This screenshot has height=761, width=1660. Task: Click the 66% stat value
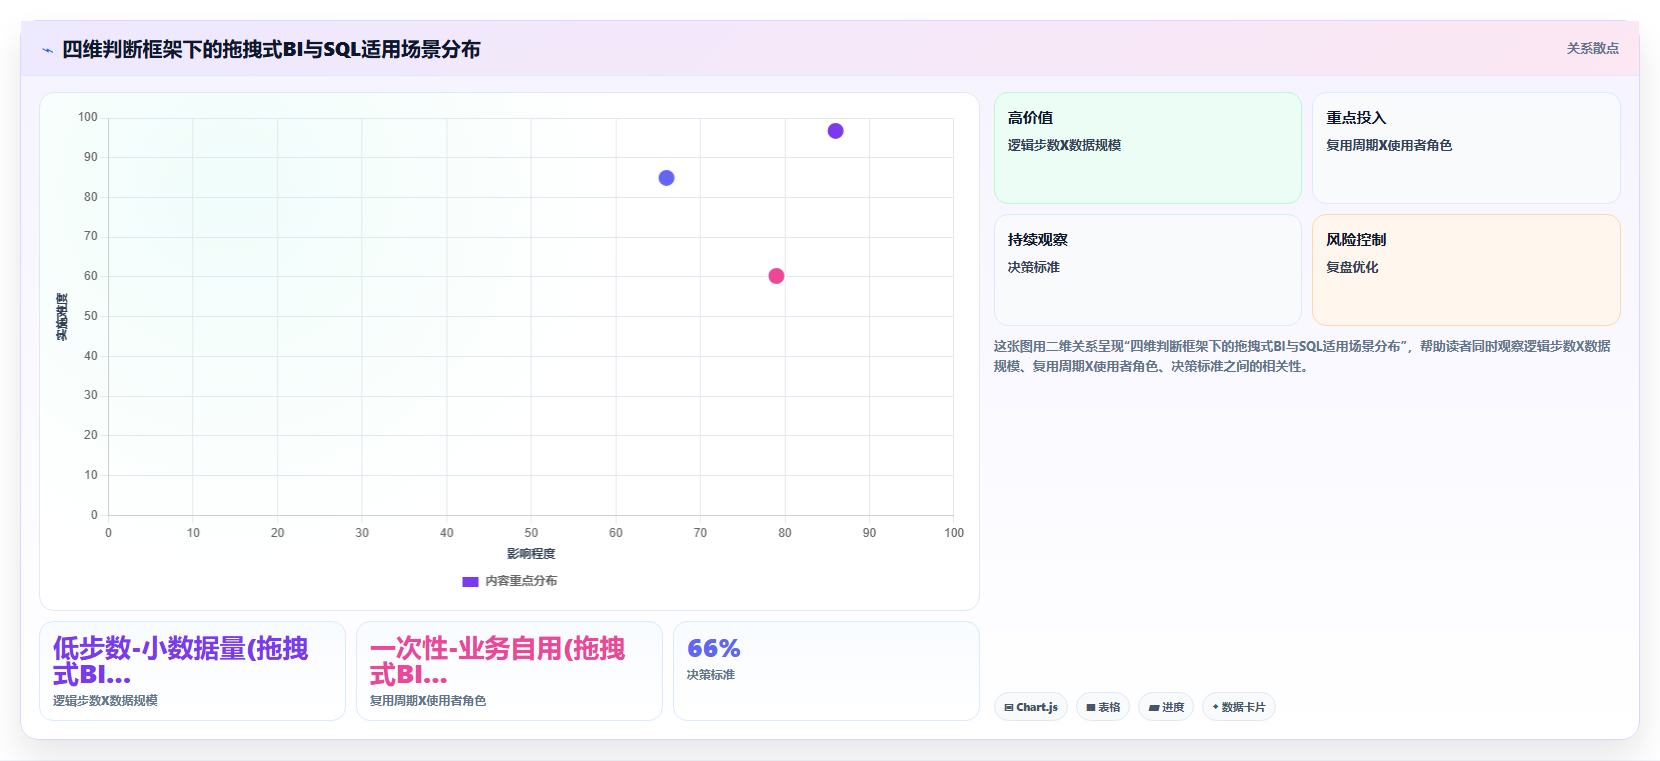[x=714, y=648]
